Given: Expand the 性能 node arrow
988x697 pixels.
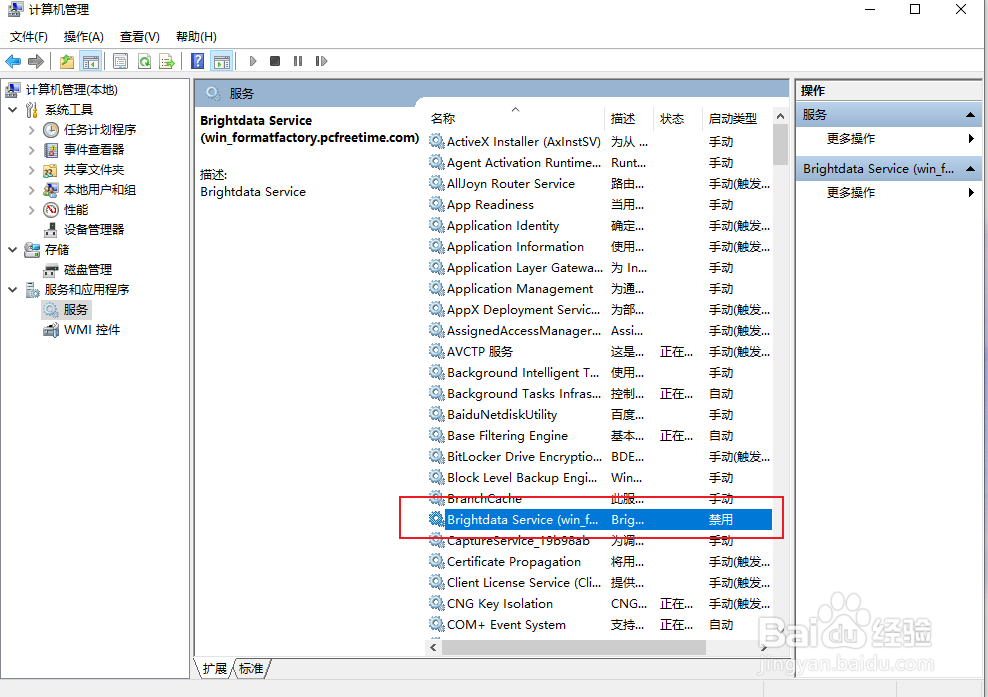Looking at the screenshot, I should pos(32,210).
